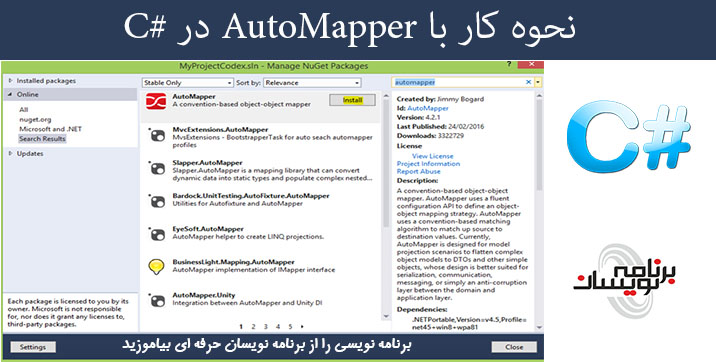Screen dimensions: 716x362
Task: Click the Bardock.UnitTesting.AutoFixture.AutoMapper package icon
Action: pyautogui.click(x=157, y=201)
